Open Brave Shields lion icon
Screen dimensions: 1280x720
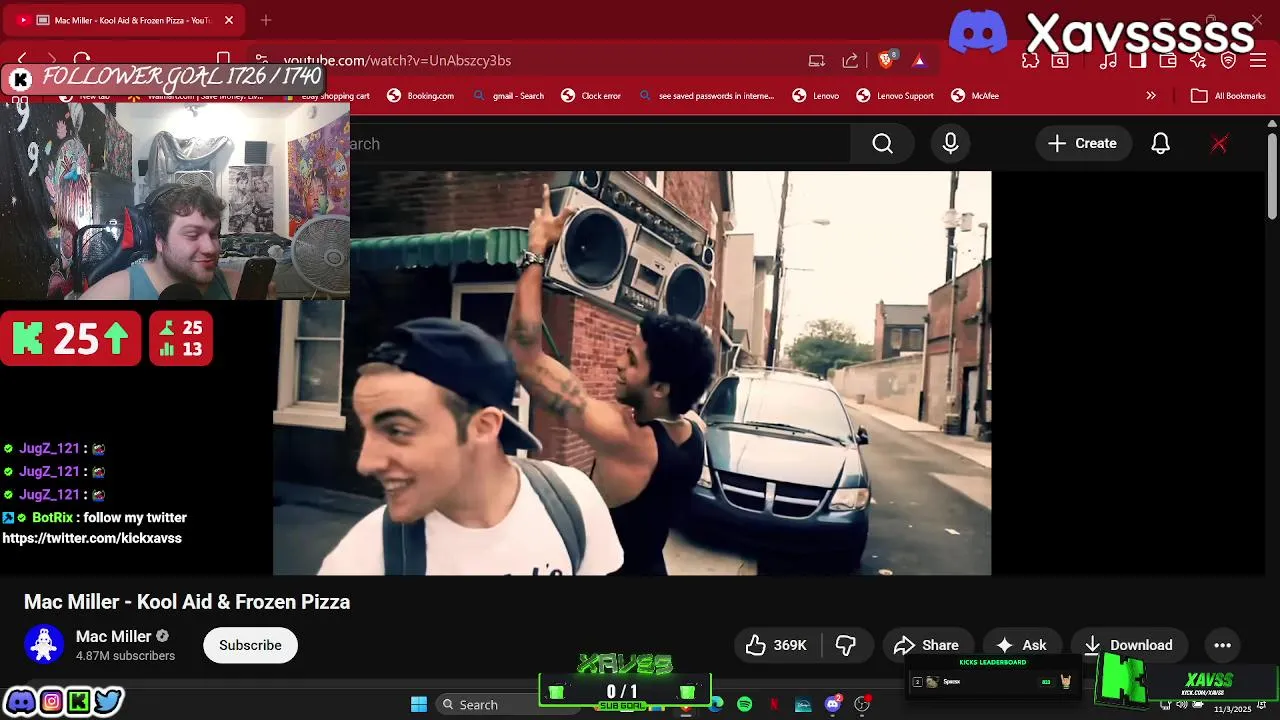coord(885,60)
